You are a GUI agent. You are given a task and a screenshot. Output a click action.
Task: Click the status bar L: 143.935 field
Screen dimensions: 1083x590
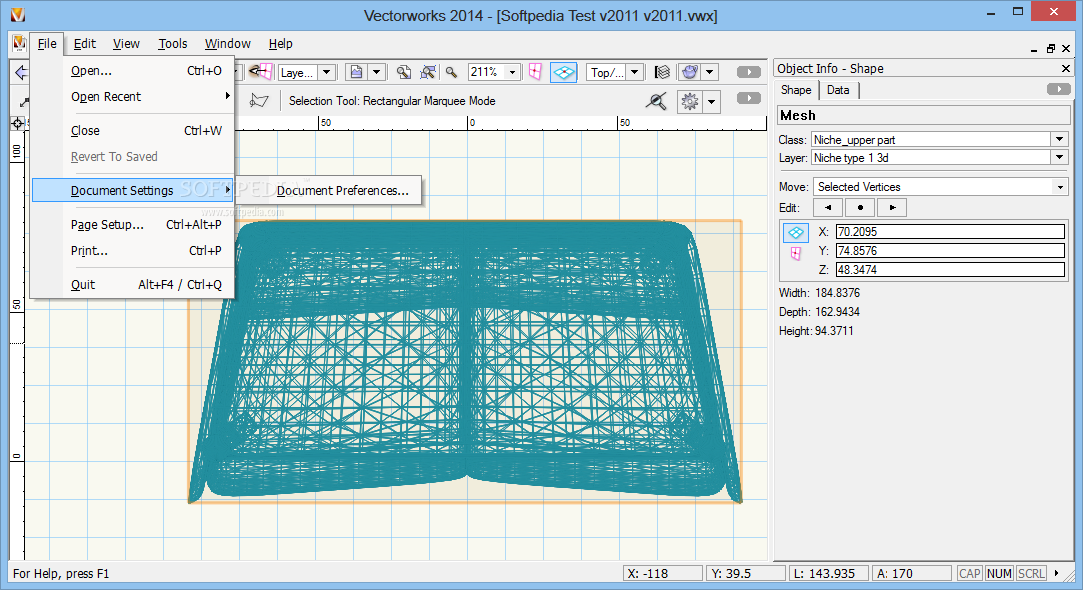(829, 573)
